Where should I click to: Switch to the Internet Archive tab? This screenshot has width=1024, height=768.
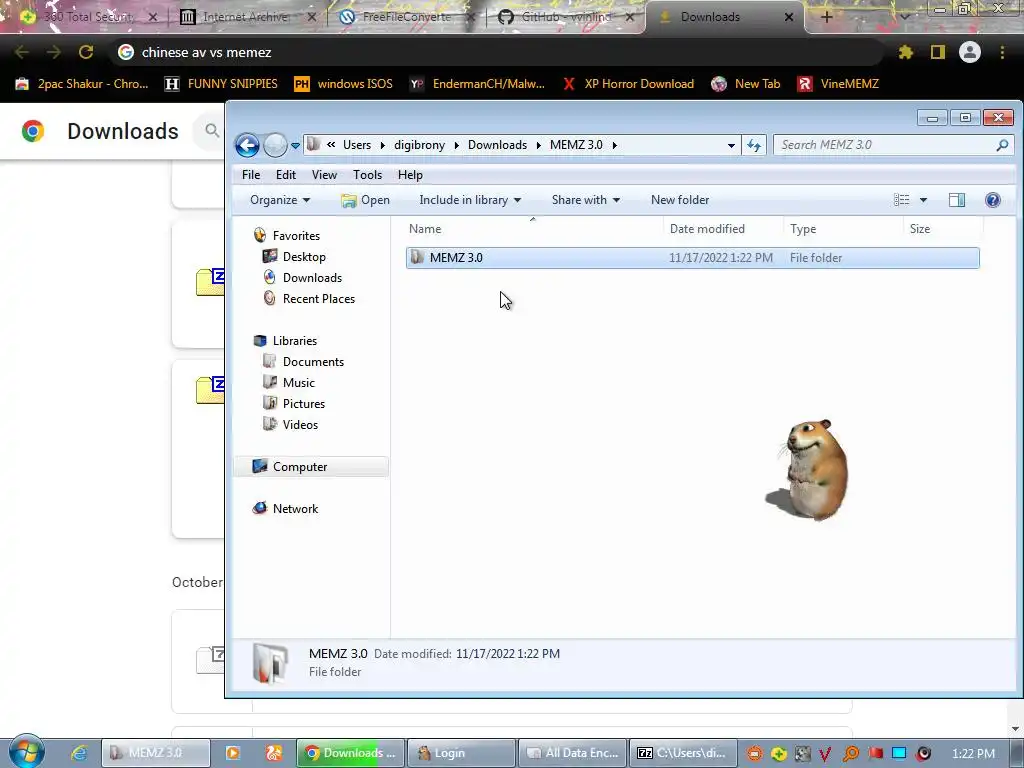245,17
